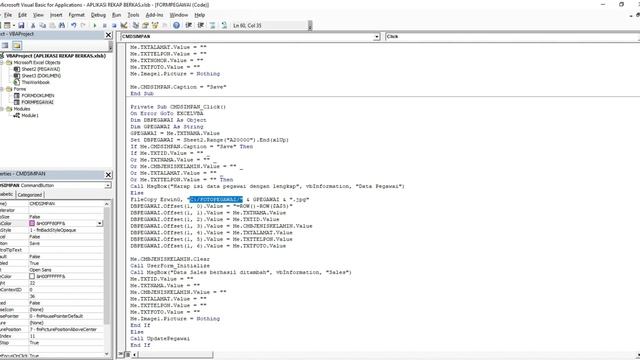
Task: Click the Uncomment Block toolbar icon
Action: [224, 25]
